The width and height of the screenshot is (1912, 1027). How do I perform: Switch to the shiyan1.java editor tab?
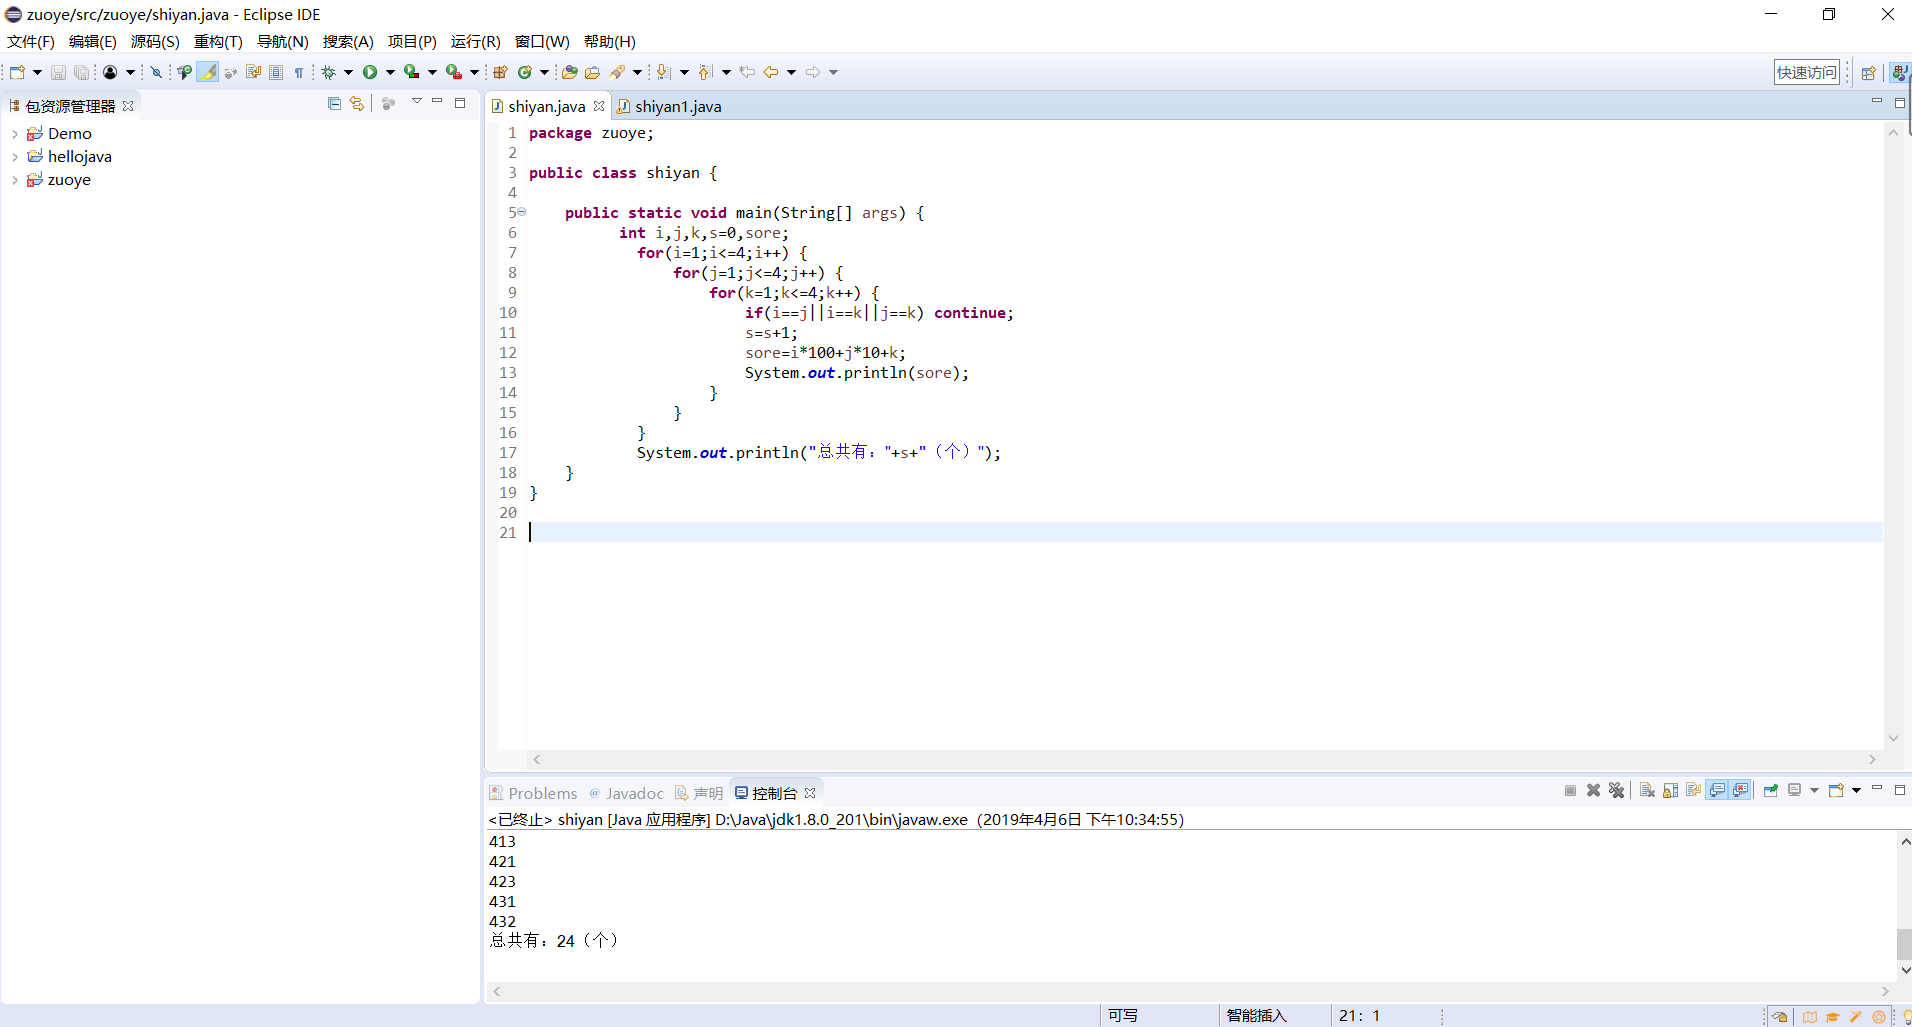click(x=676, y=106)
